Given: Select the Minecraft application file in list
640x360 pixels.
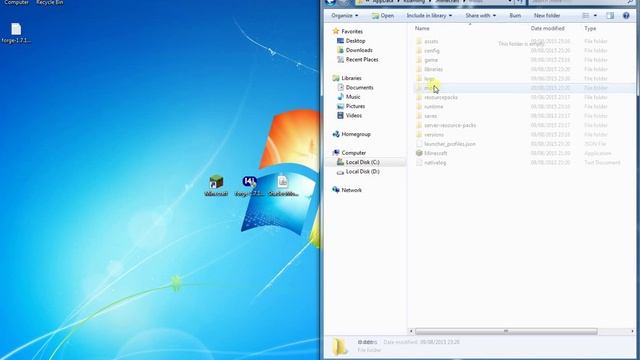Looking at the screenshot, I should 436,153.
